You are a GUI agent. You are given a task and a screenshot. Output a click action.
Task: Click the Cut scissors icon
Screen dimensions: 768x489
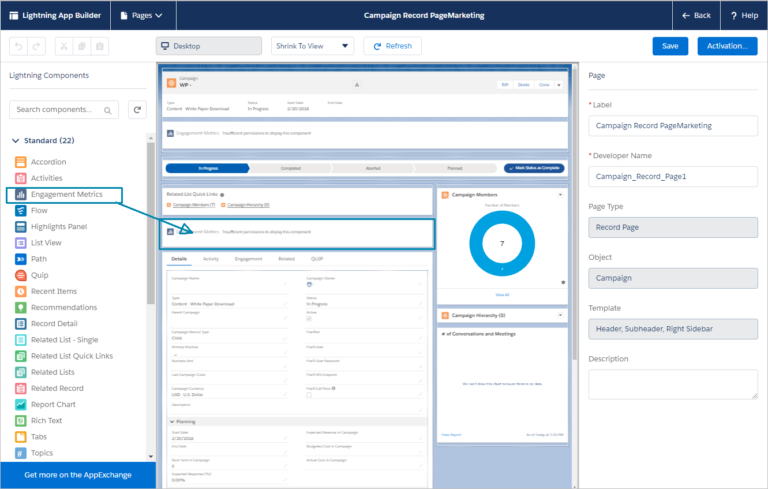[64, 46]
